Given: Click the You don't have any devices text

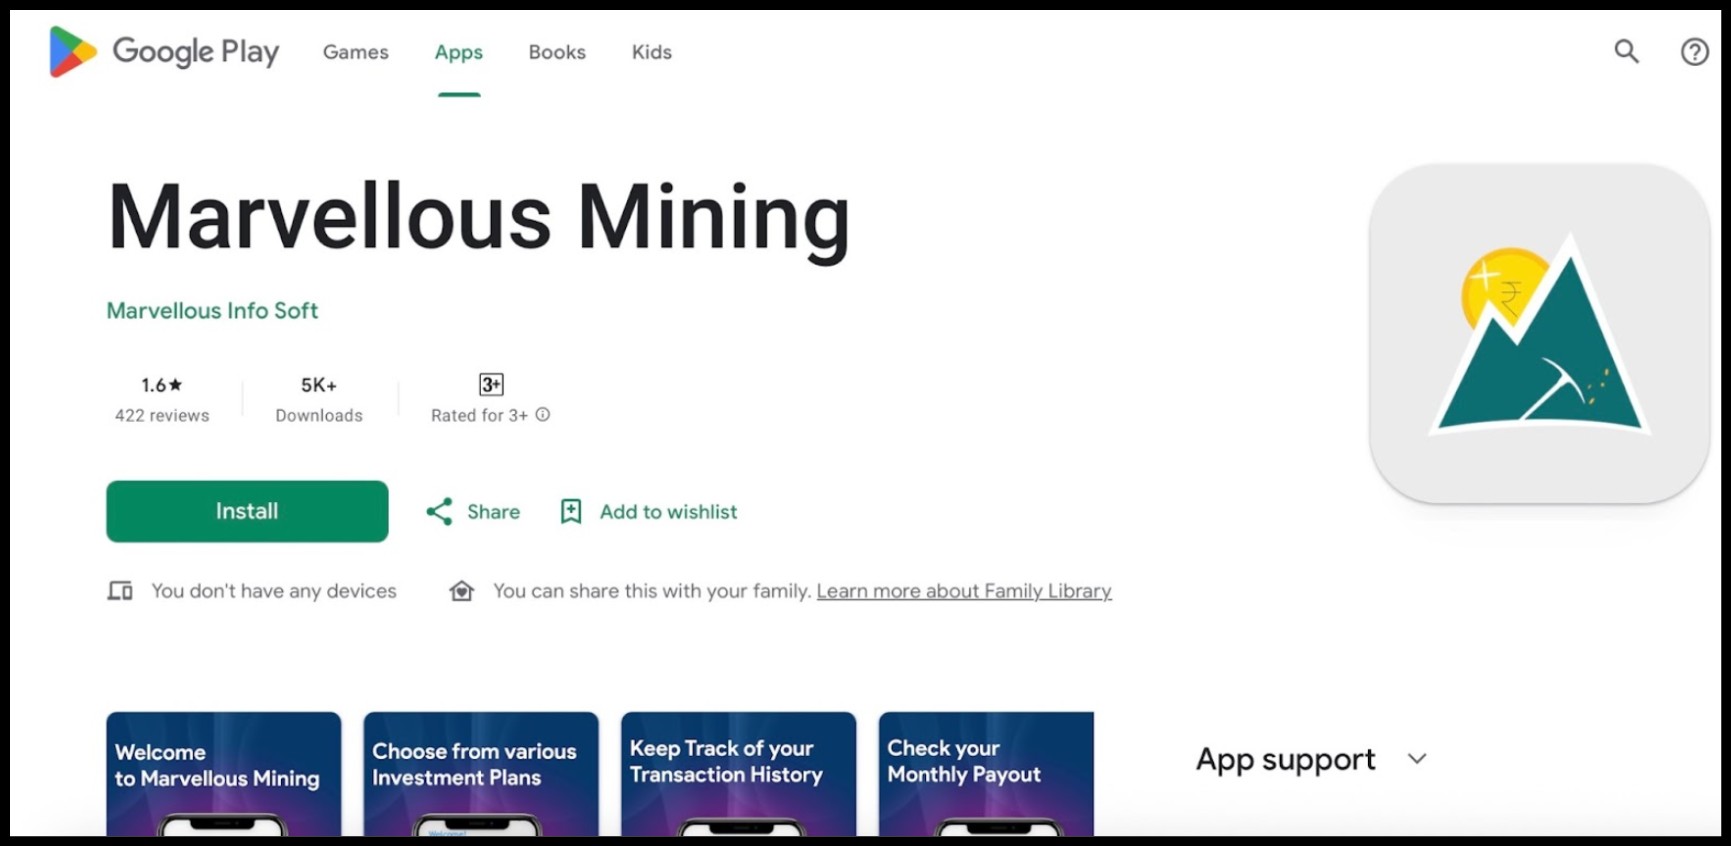Looking at the screenshot, I should coord(274,591).
